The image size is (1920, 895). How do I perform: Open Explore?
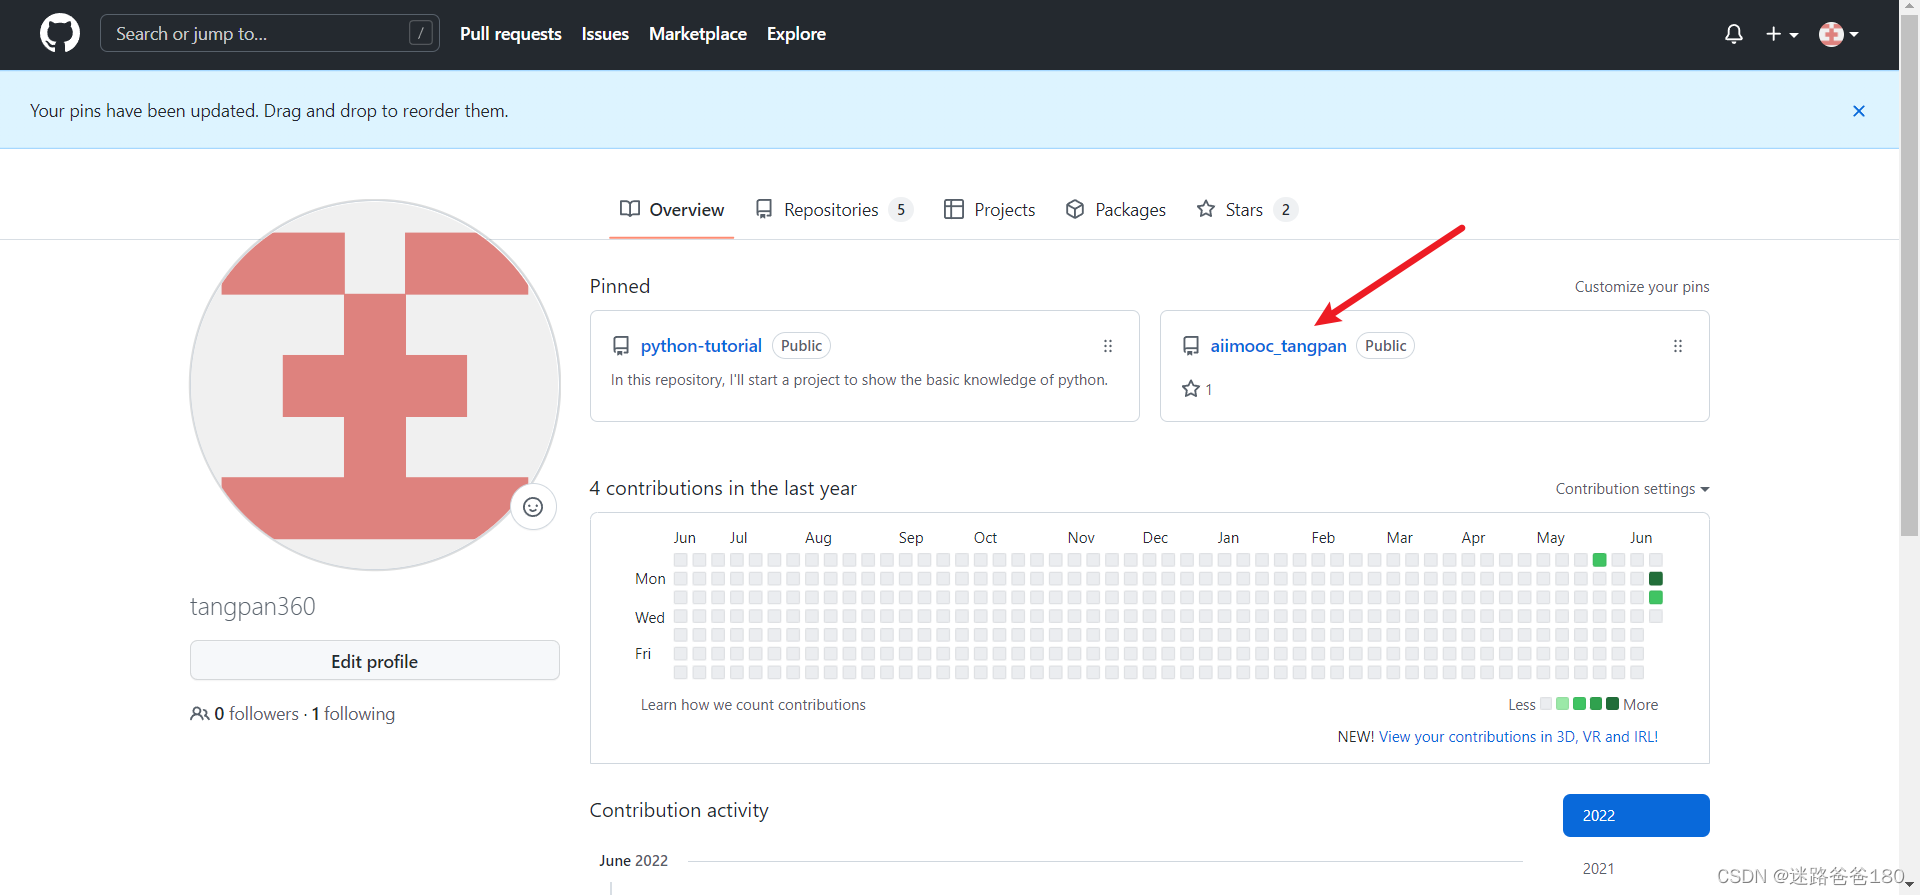pyautogui.click(x=796, y=34)
